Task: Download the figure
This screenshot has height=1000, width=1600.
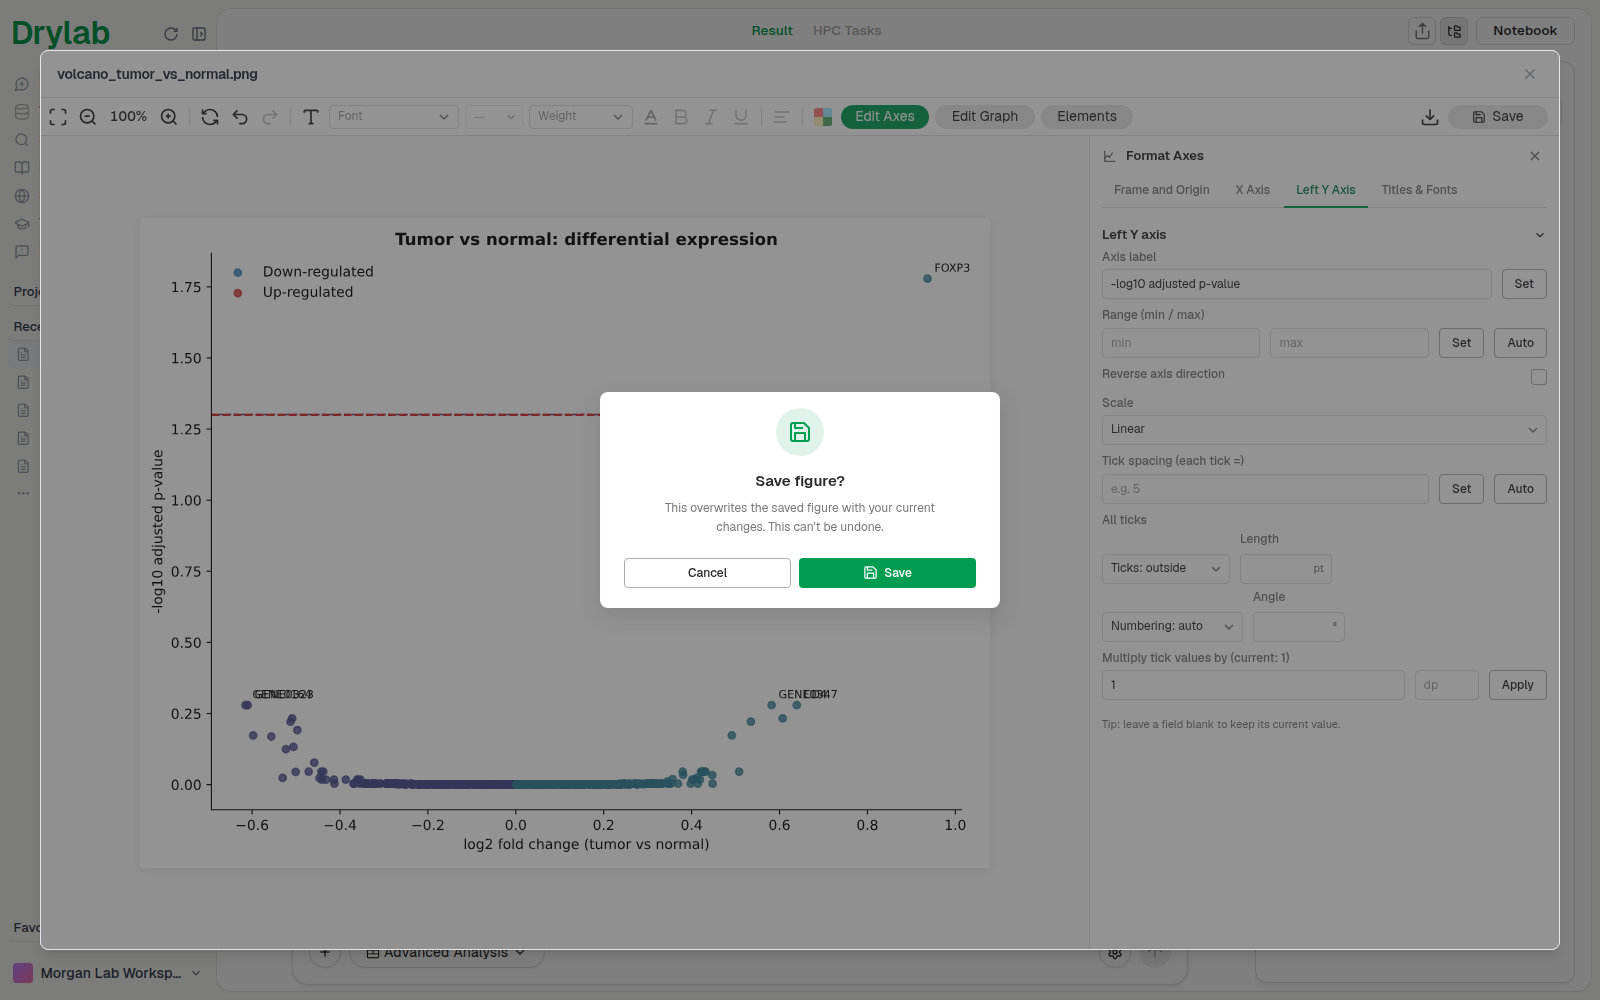Action: (1430, 117)
